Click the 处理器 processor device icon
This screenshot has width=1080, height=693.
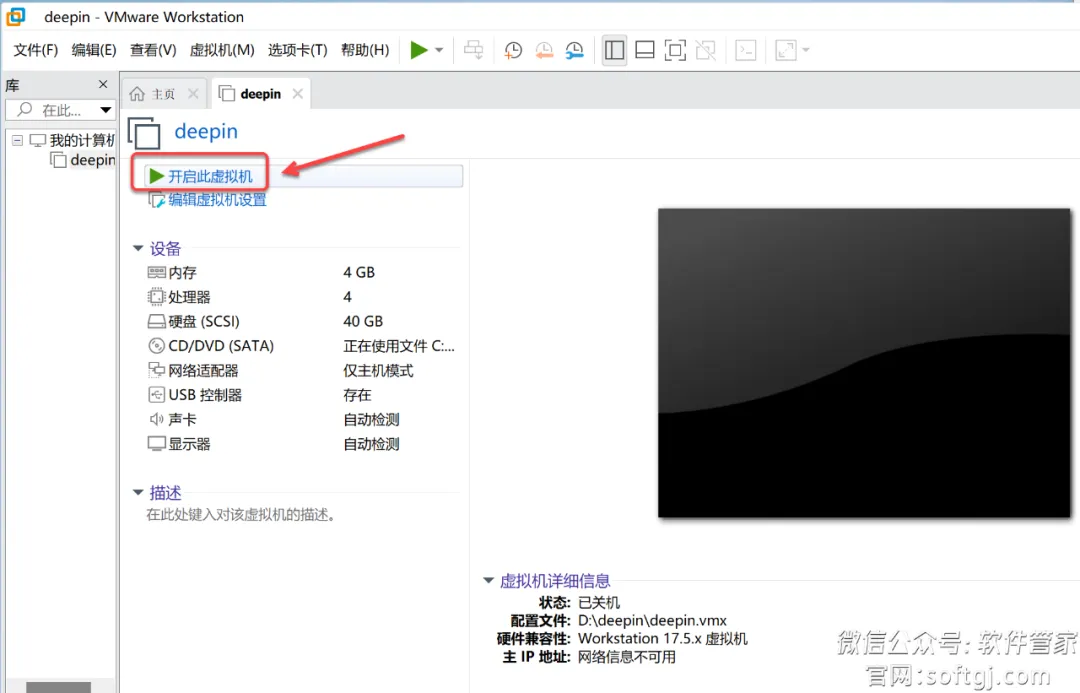click(x=156, y=297)
